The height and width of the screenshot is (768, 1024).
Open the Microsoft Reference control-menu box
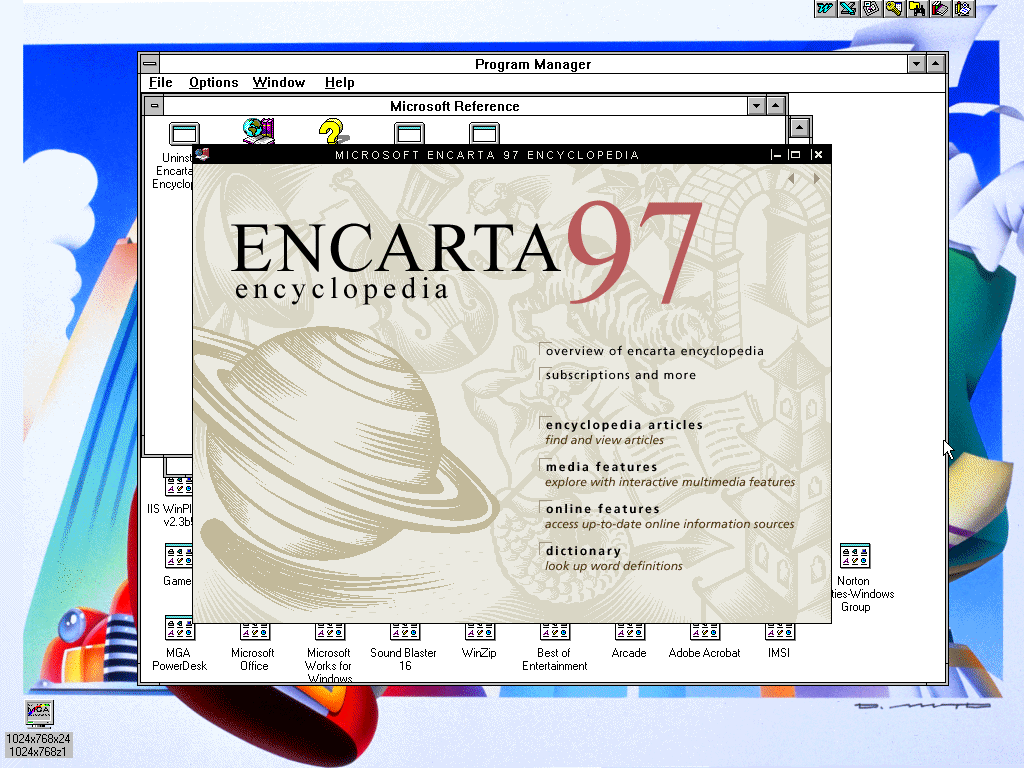pos(154,106)
